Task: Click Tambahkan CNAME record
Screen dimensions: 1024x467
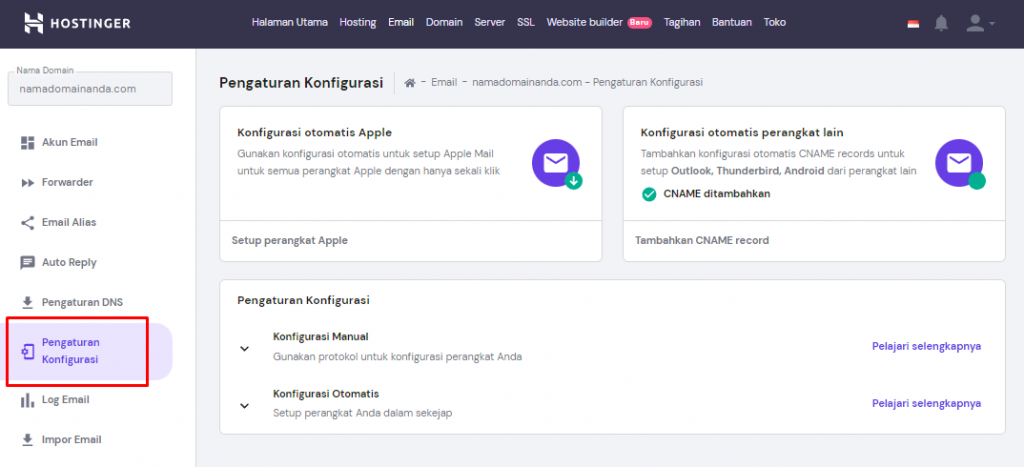Action: [702, 241]
